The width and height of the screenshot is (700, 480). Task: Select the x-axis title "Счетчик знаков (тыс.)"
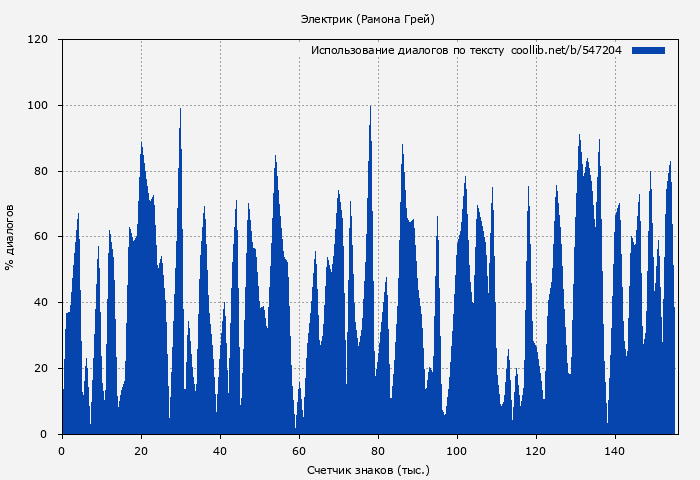click(x=367, y=469)
